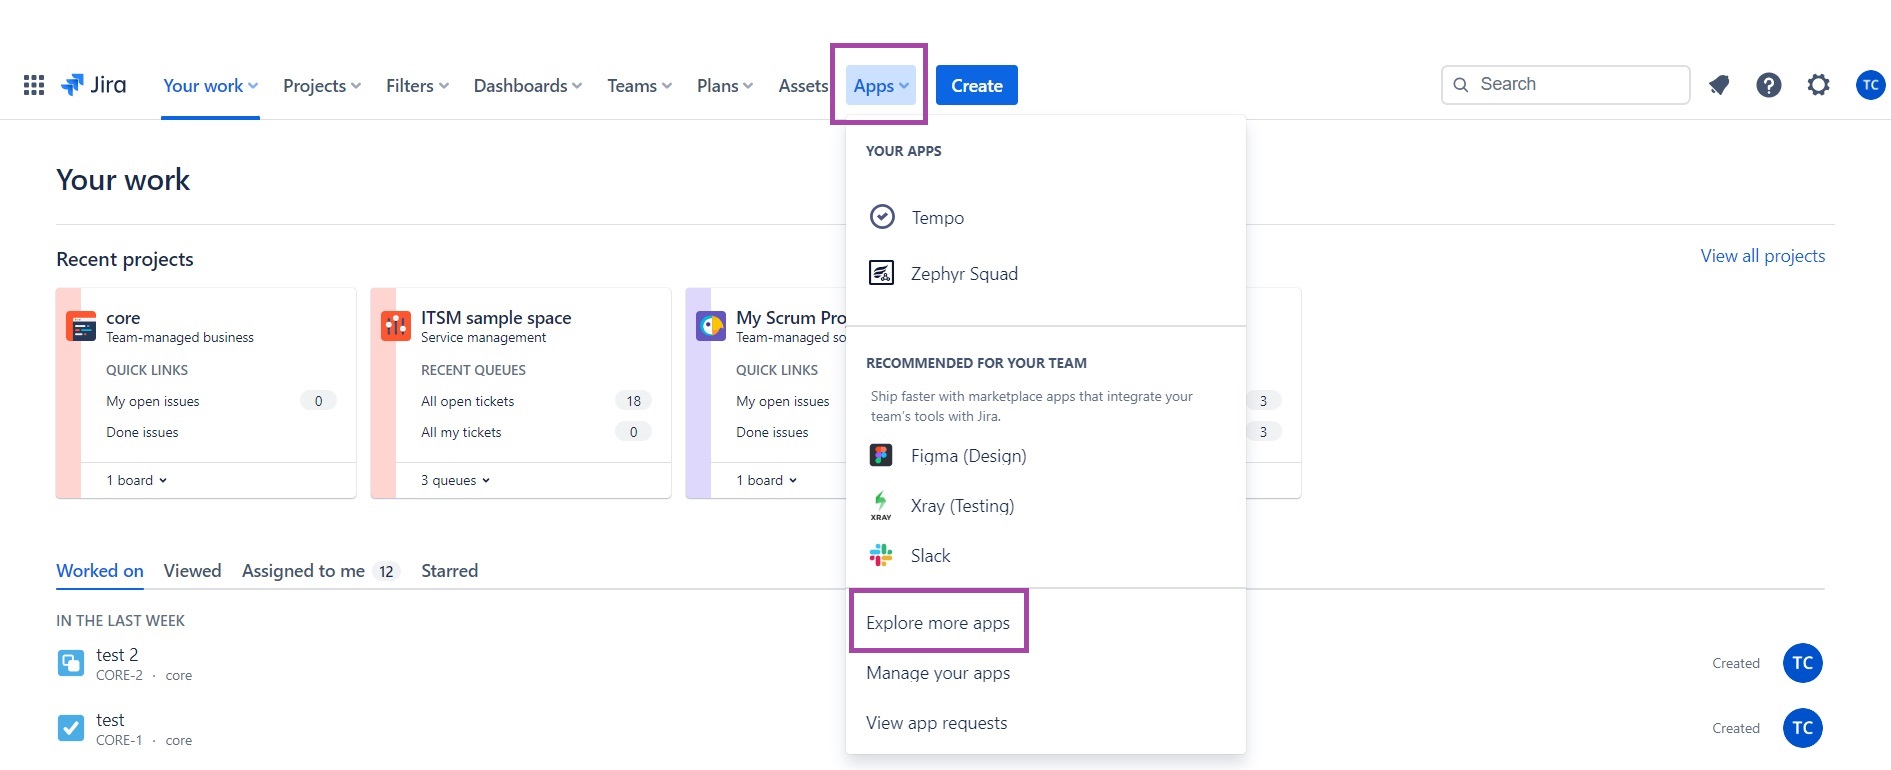Open the test 2 issue

117,655
